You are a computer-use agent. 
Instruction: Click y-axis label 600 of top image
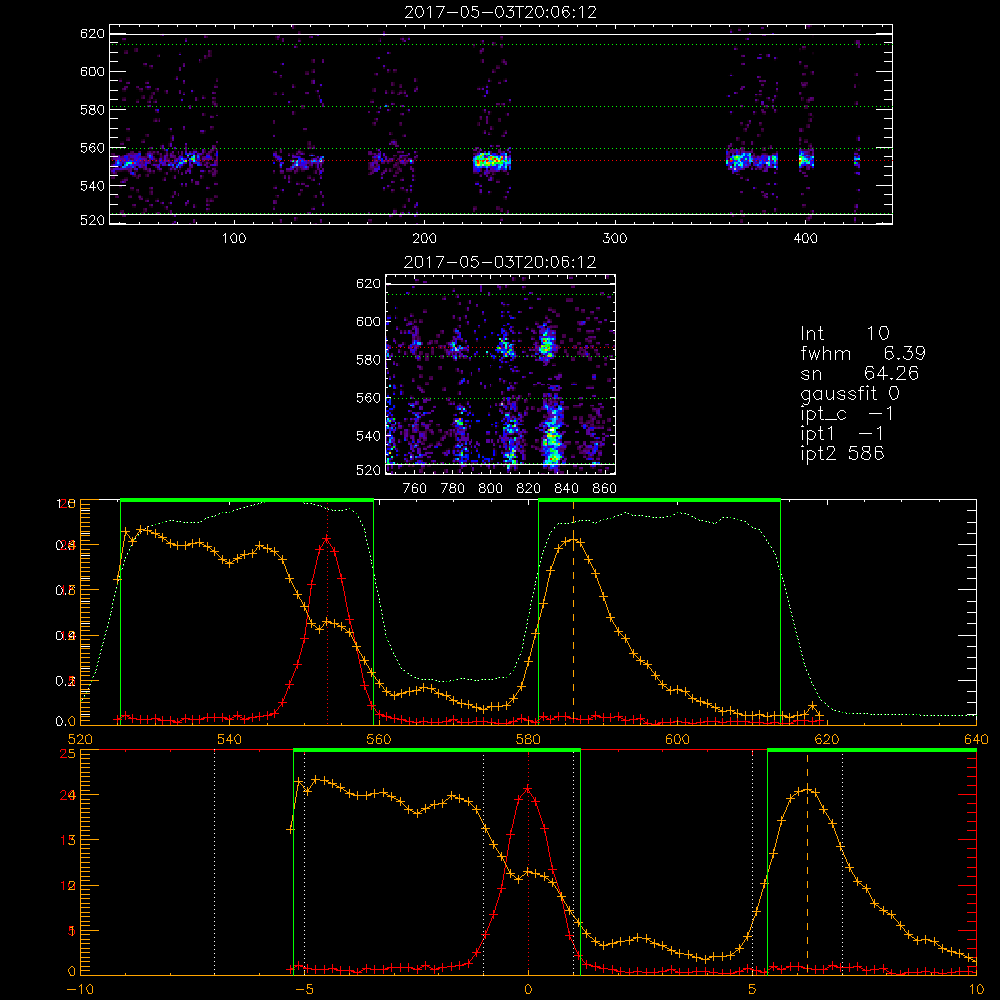(92, 71)
